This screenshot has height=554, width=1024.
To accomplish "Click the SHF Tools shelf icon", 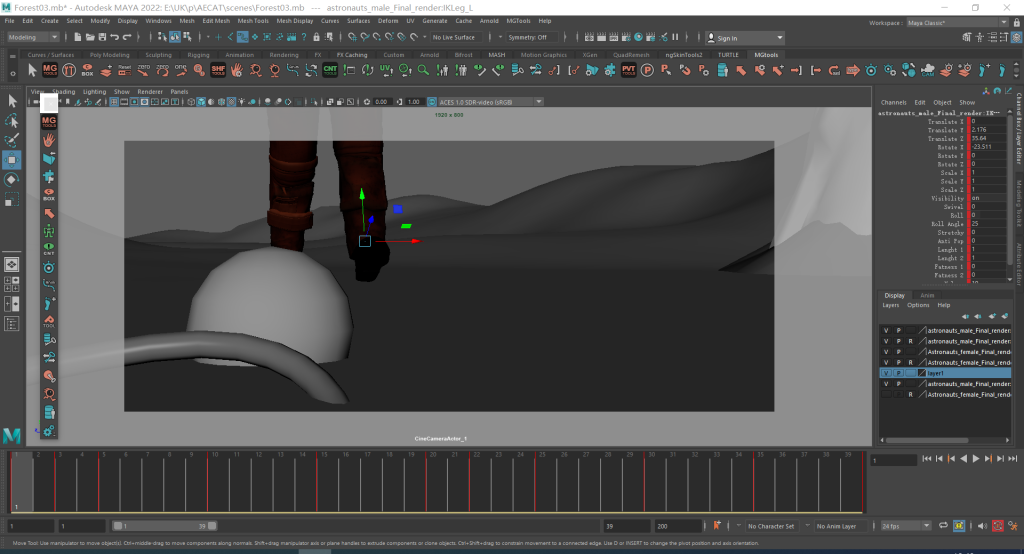I will pos(218,69).
